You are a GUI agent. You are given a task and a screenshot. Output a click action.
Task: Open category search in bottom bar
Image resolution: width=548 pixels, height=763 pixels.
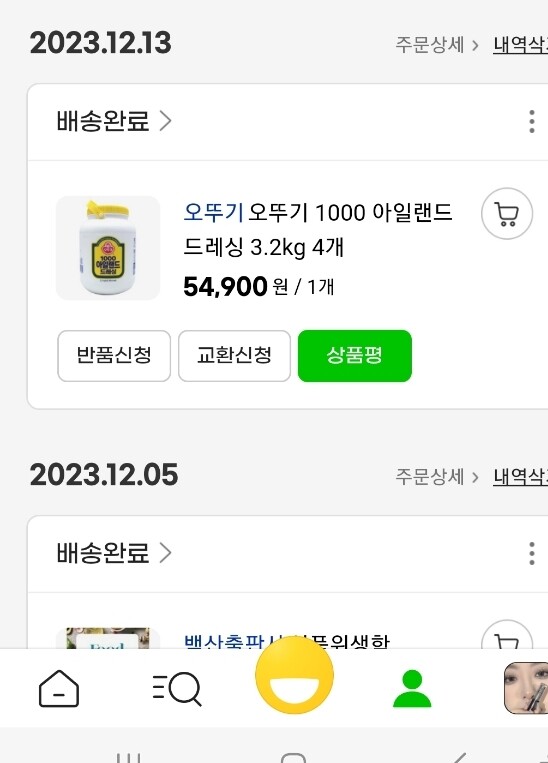(177, 689)
